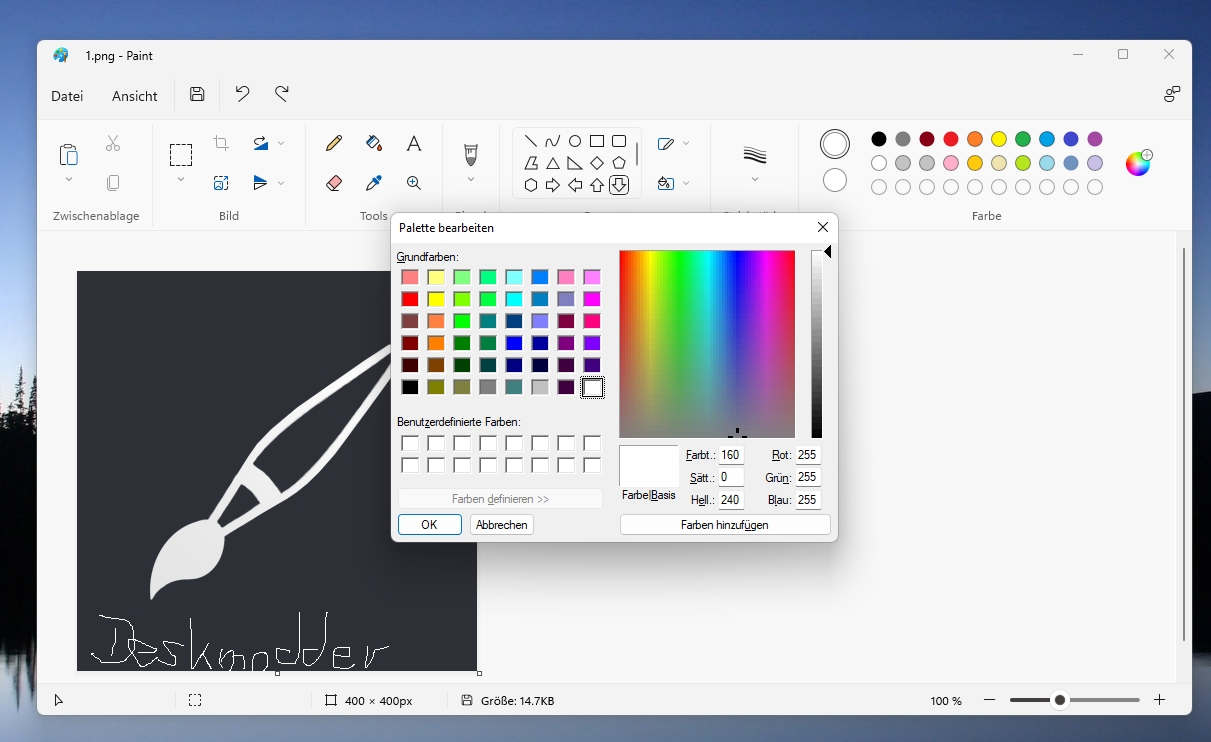The height and width of the screenshot is (742, 1211).
Task: Zoom in with the plus button
Action: click(x=1160, y=701)
